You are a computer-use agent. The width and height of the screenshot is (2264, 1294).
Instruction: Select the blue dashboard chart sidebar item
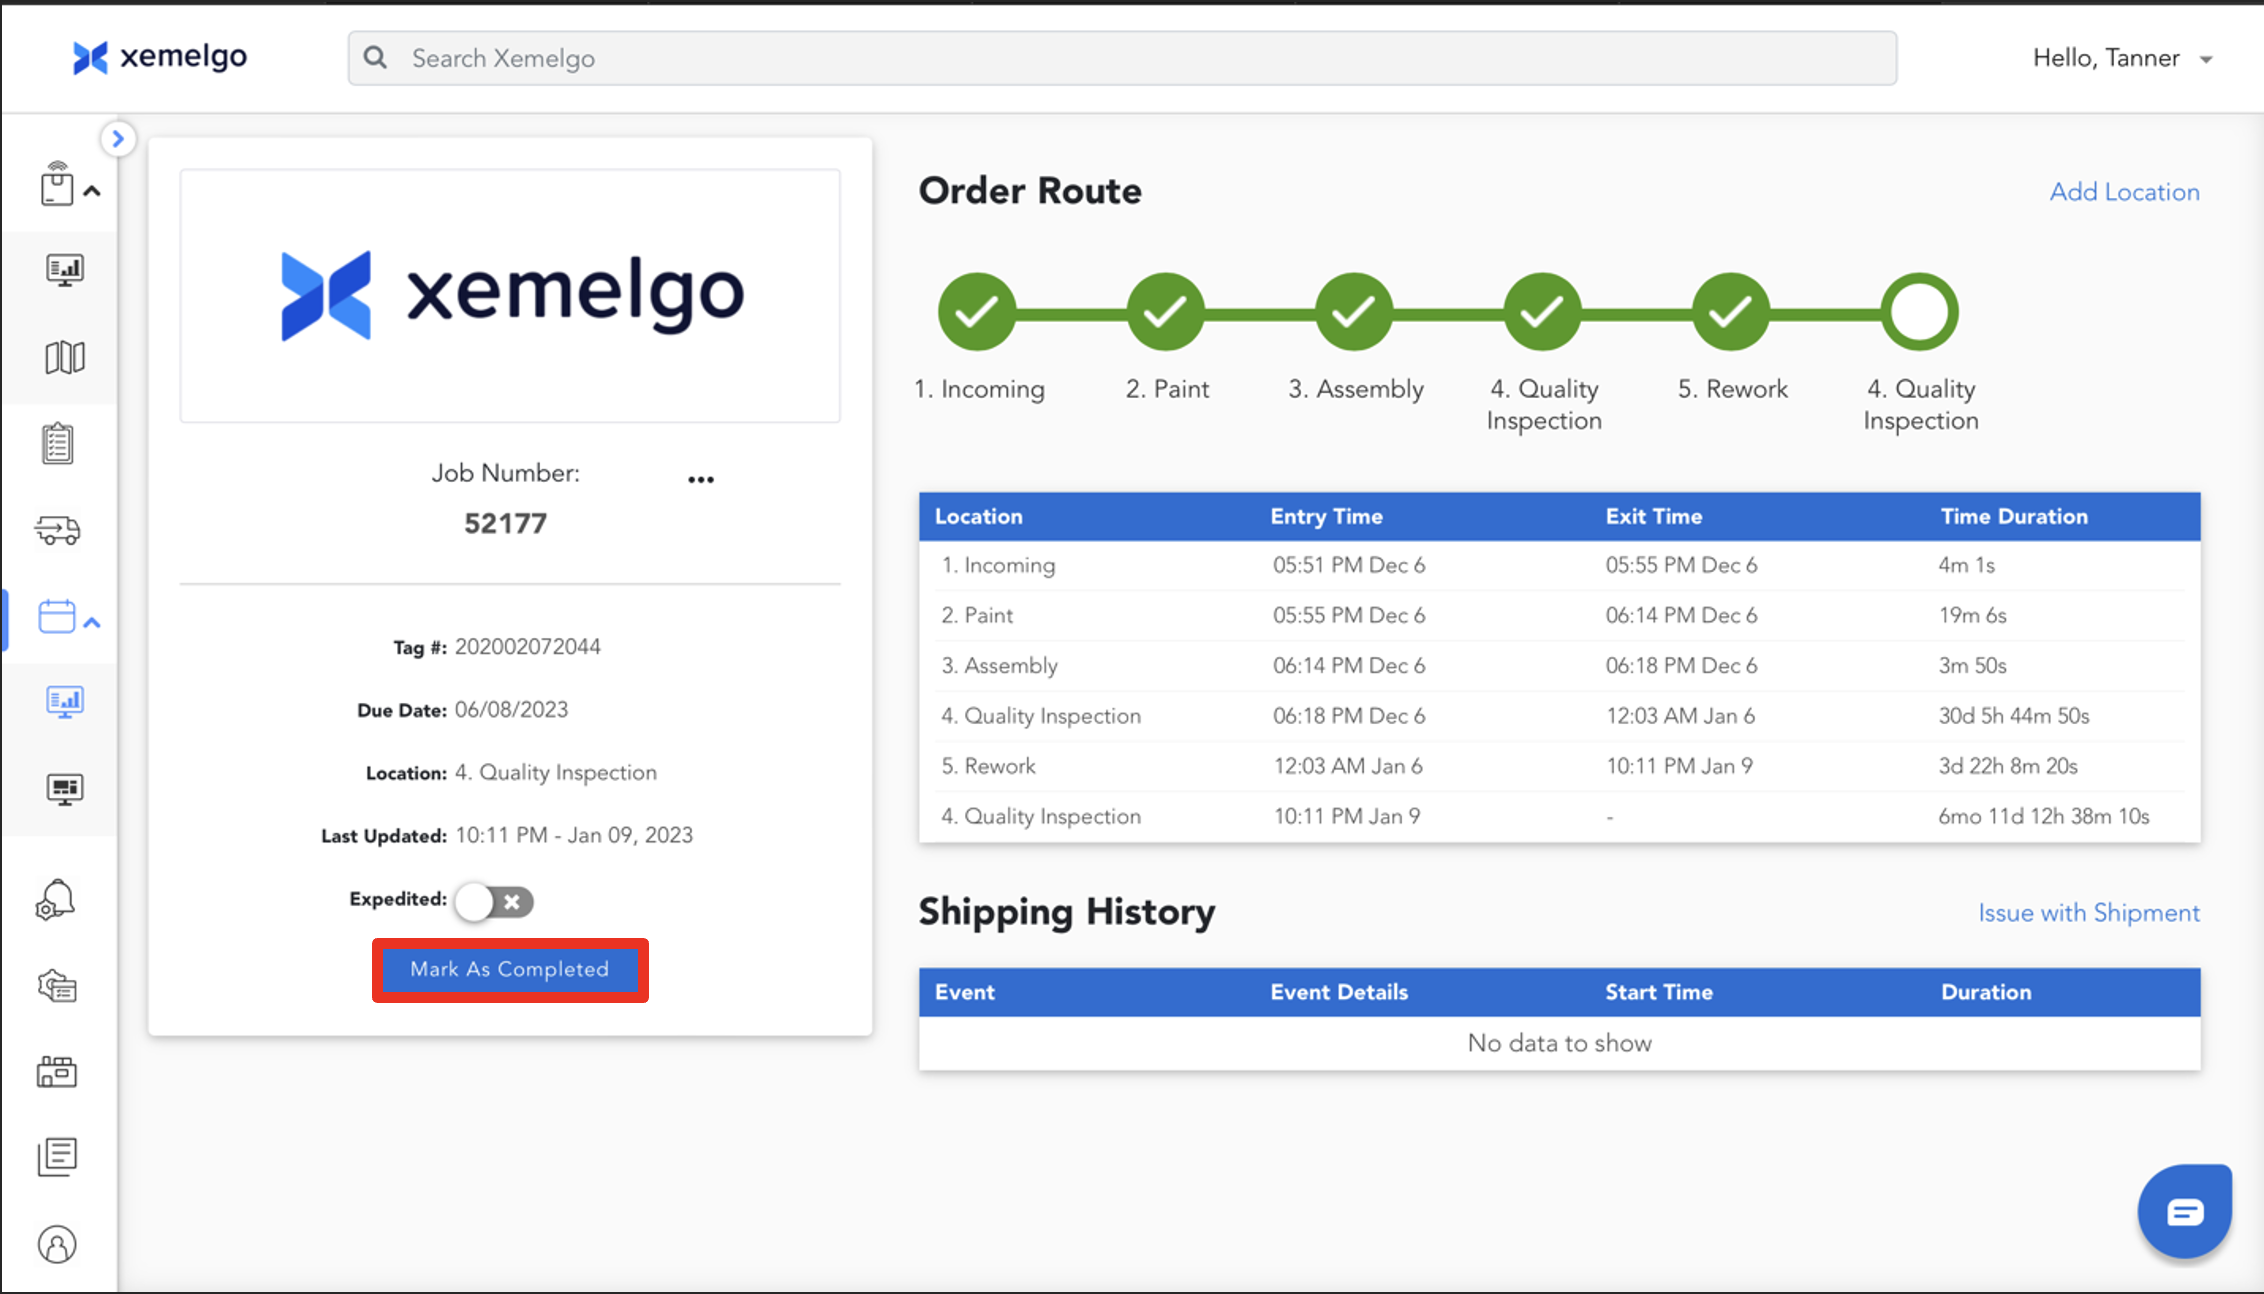click(65, 701)
